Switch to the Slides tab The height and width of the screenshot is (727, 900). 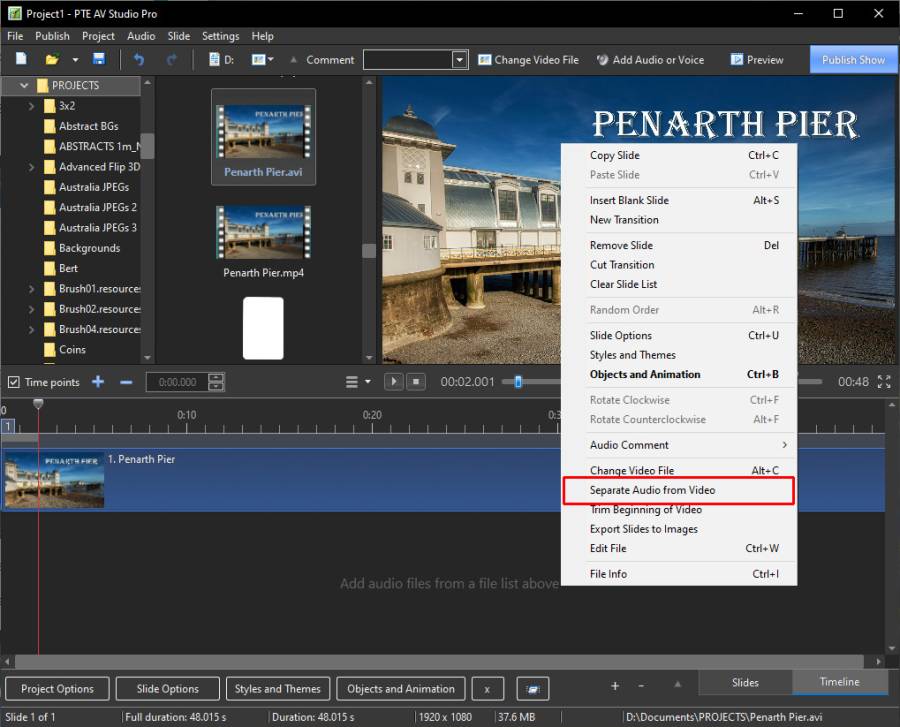745,683
